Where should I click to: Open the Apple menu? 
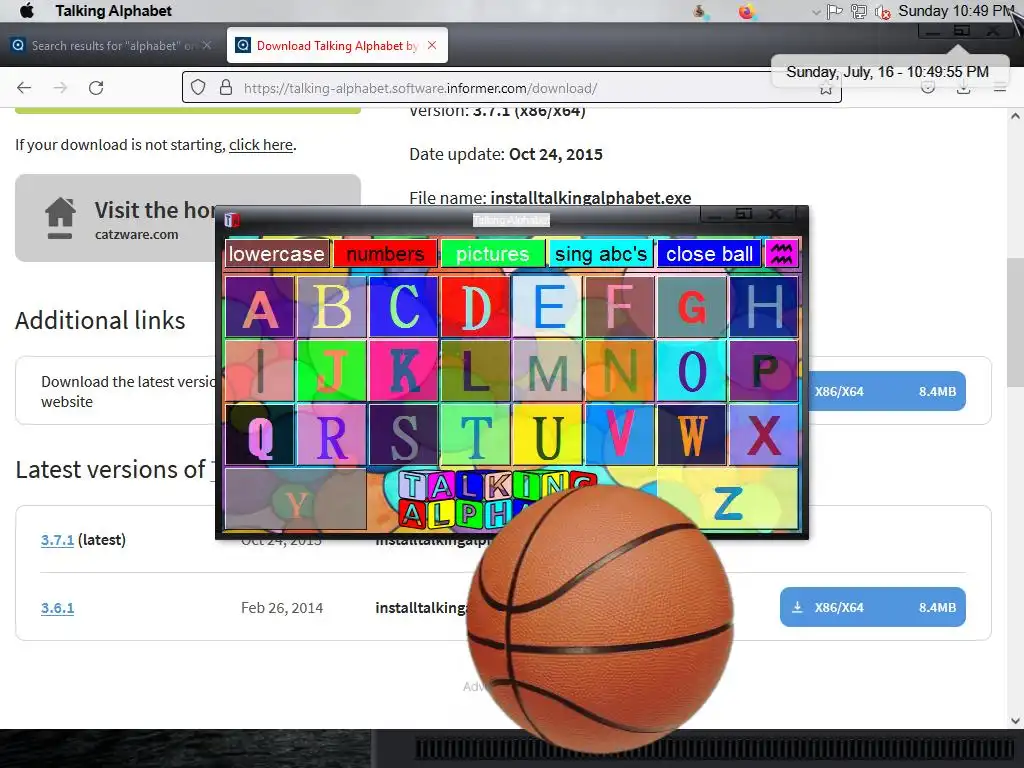[27, 11]
